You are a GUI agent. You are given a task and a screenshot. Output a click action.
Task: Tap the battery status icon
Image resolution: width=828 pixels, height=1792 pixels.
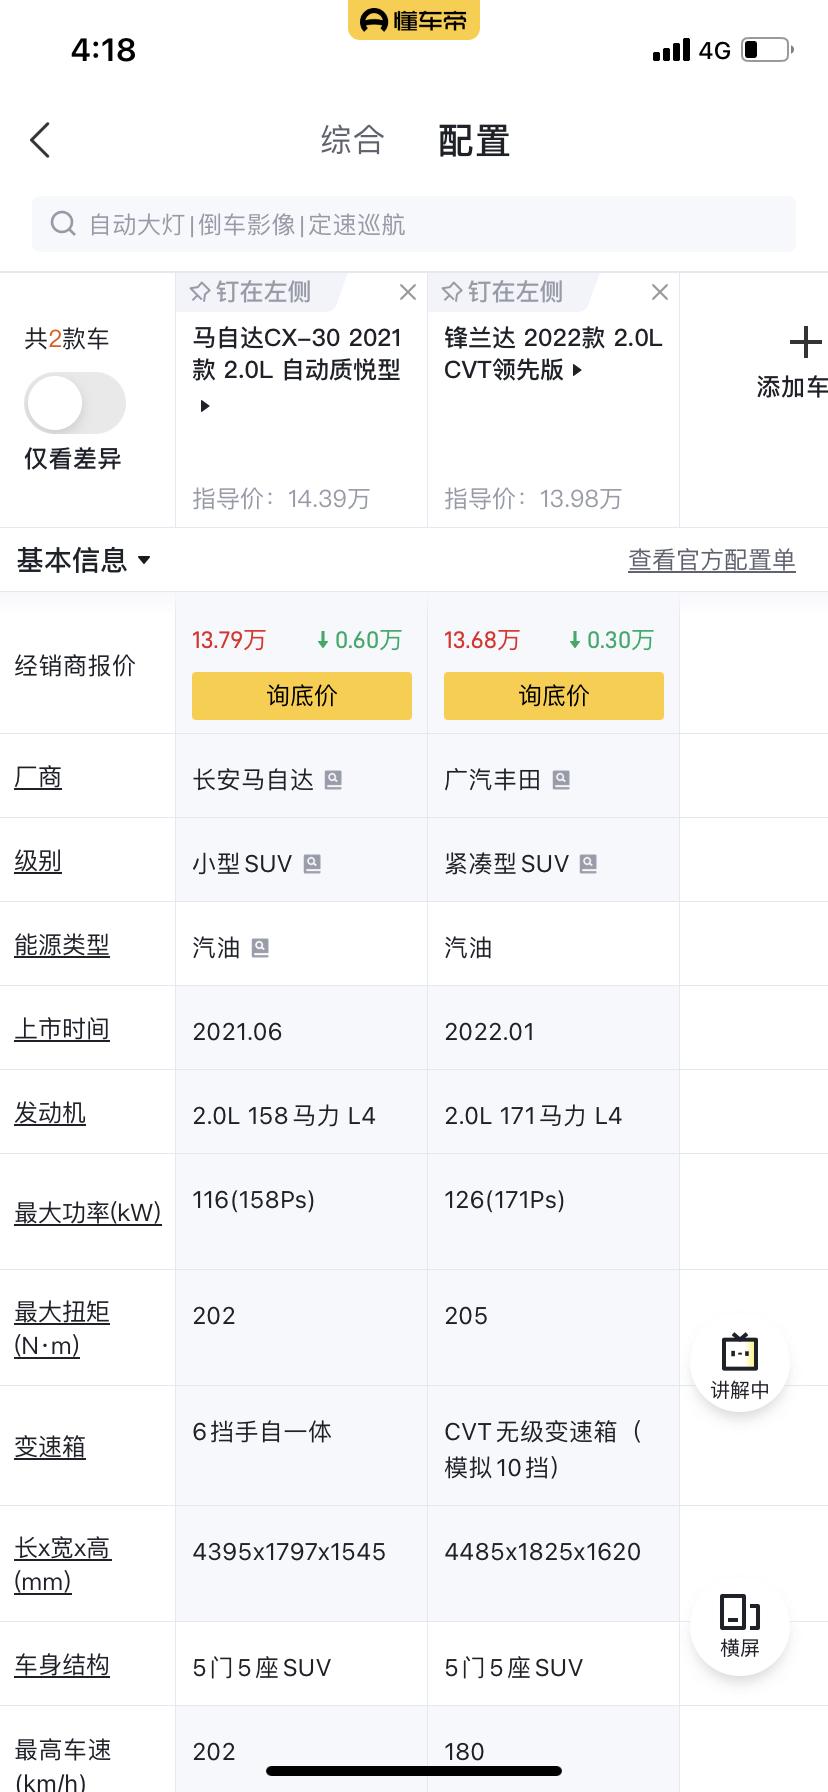pyautogui.click(x=767, y=49)
